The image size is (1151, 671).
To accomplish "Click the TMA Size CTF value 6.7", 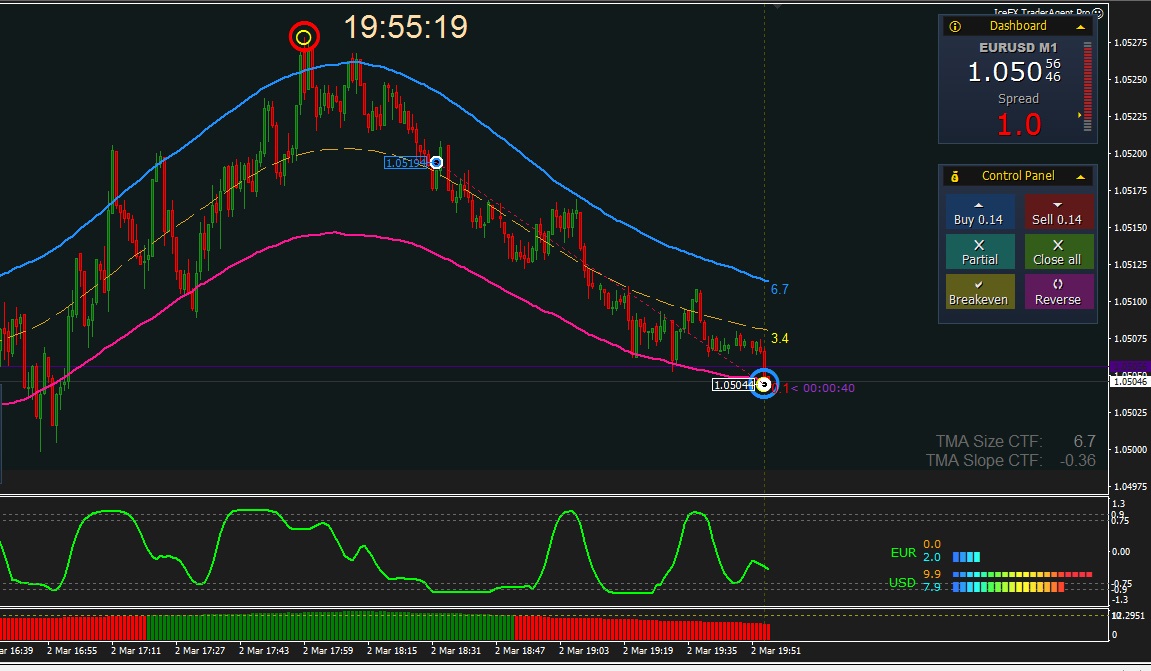I will pos(1084,441).
